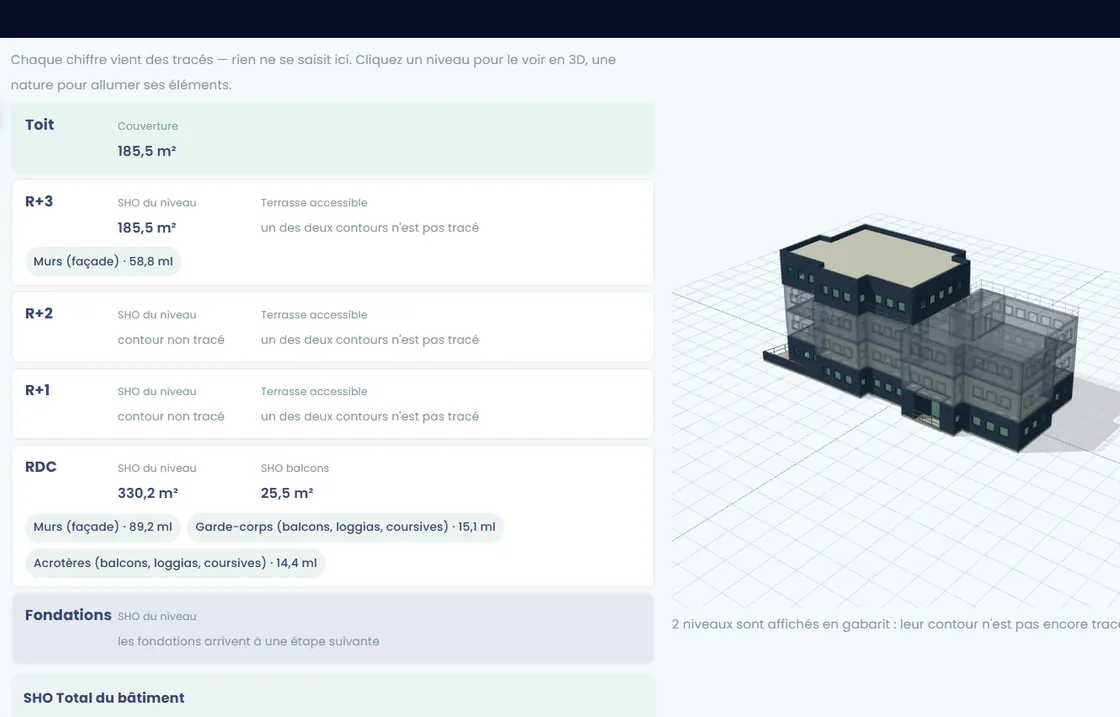Show the R+3 level in 3D
Viewport: 1120px width, 717px height.
coord(332,232)
